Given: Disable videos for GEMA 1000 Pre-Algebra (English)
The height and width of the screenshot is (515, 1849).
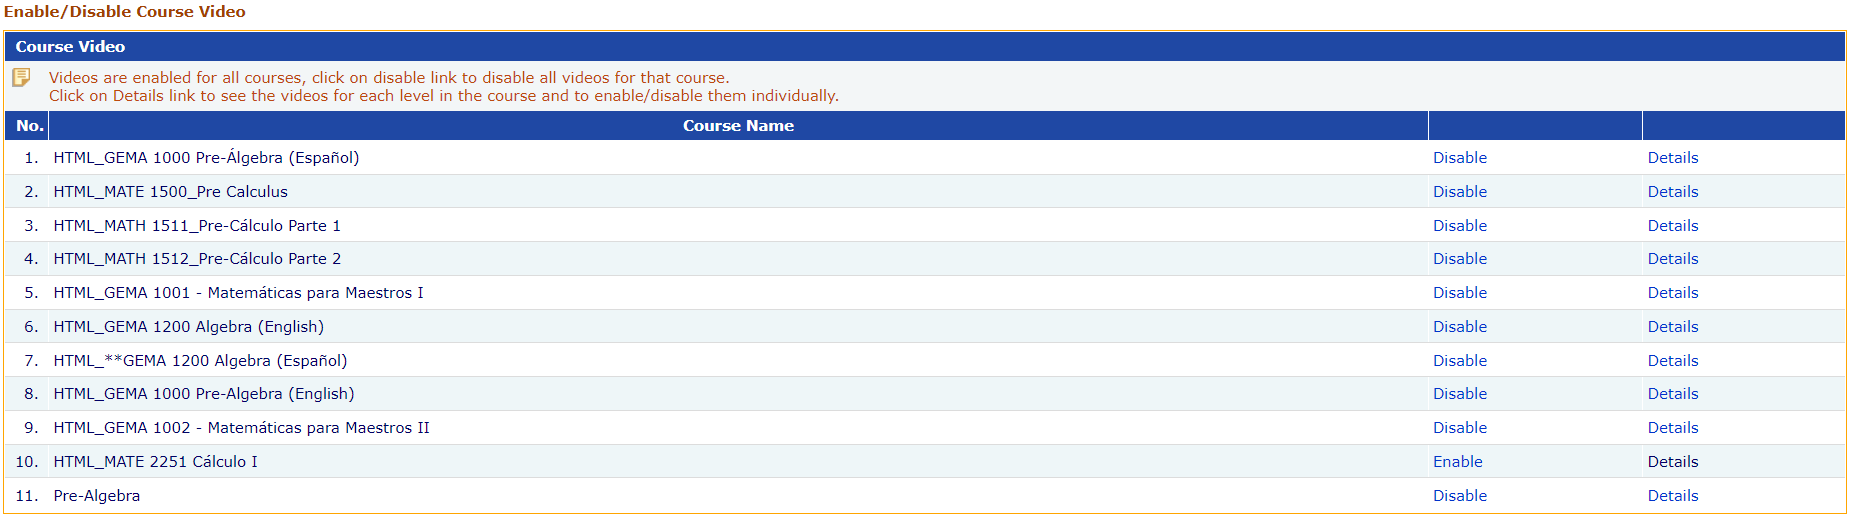Looking at the screenshot, I should [1459, 394].
